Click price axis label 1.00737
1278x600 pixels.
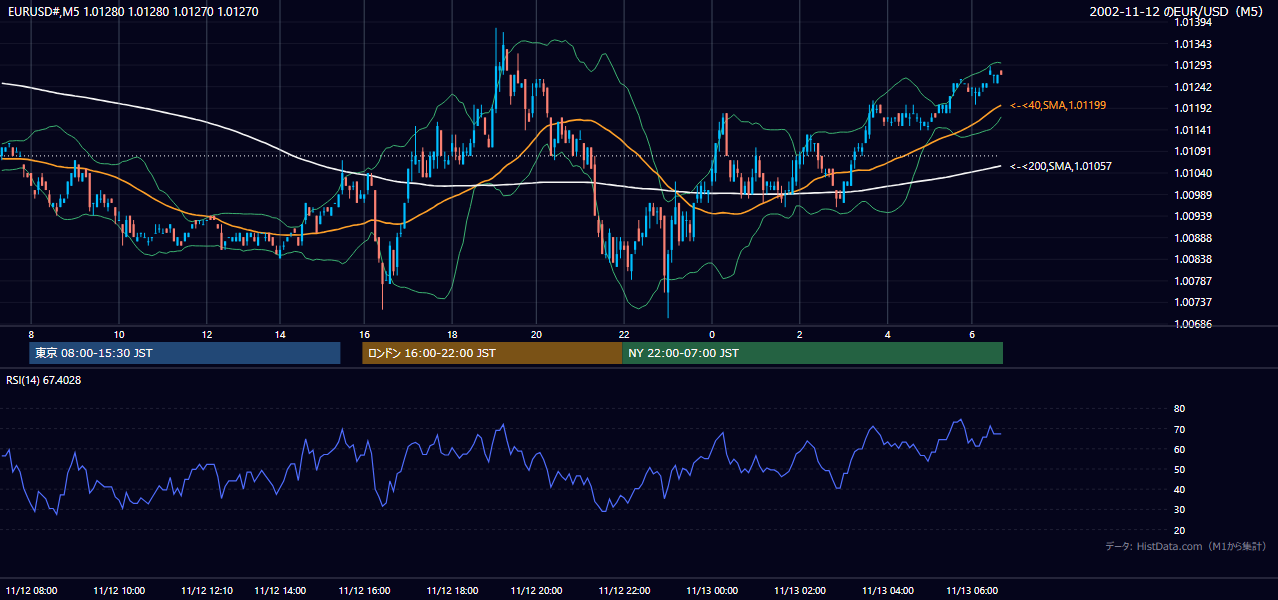[x=1194, y=303]
